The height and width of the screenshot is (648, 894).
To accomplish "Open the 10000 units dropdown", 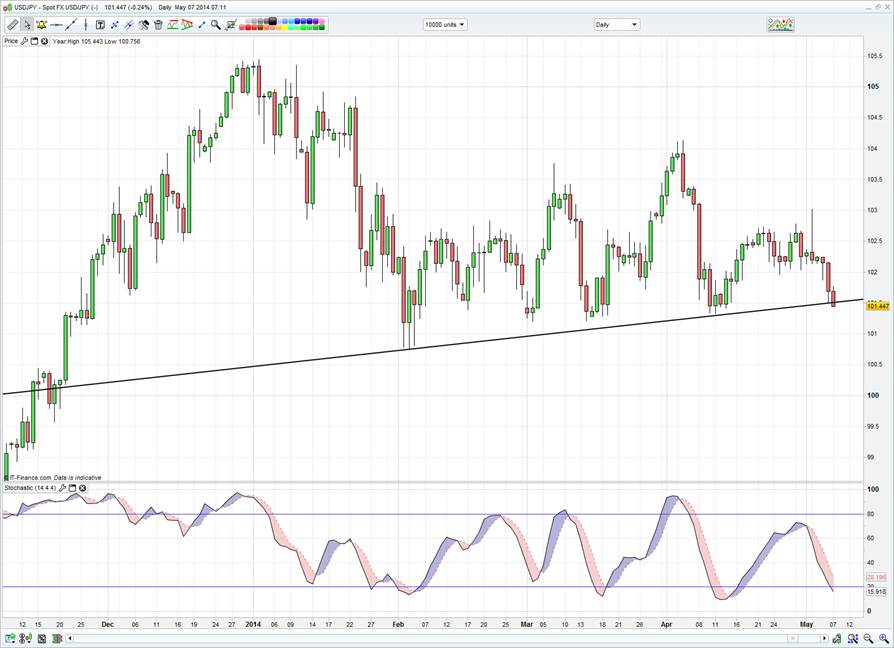I will [445, 25].
